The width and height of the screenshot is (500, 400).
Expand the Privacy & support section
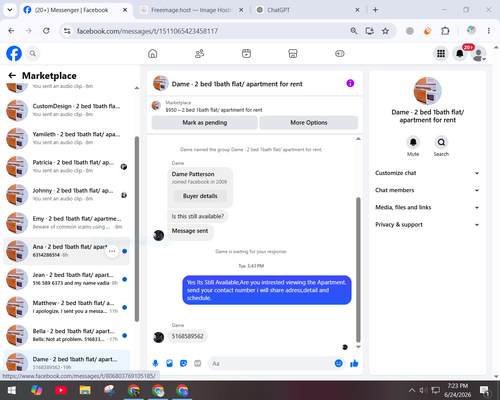(427, 225)
